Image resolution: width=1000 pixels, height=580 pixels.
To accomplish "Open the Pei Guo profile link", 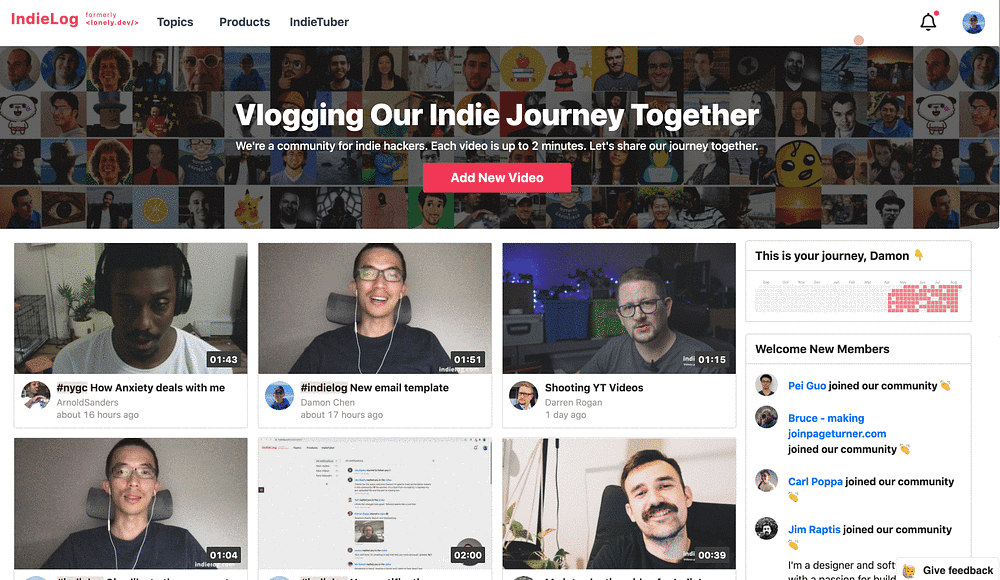I will point(807,385).
